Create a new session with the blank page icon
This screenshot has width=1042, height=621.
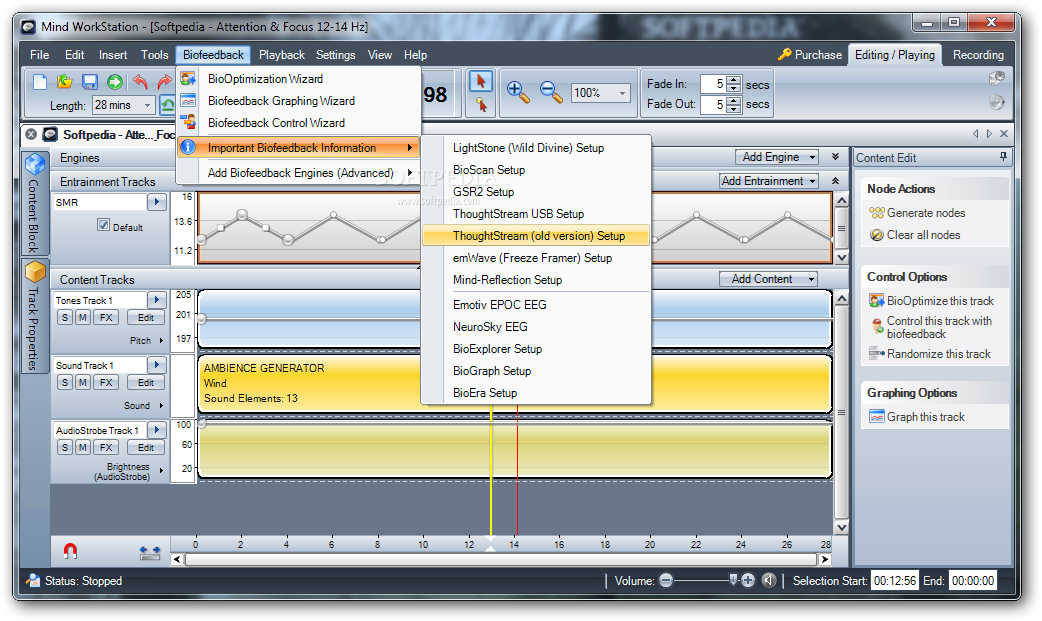coord(40,82)
